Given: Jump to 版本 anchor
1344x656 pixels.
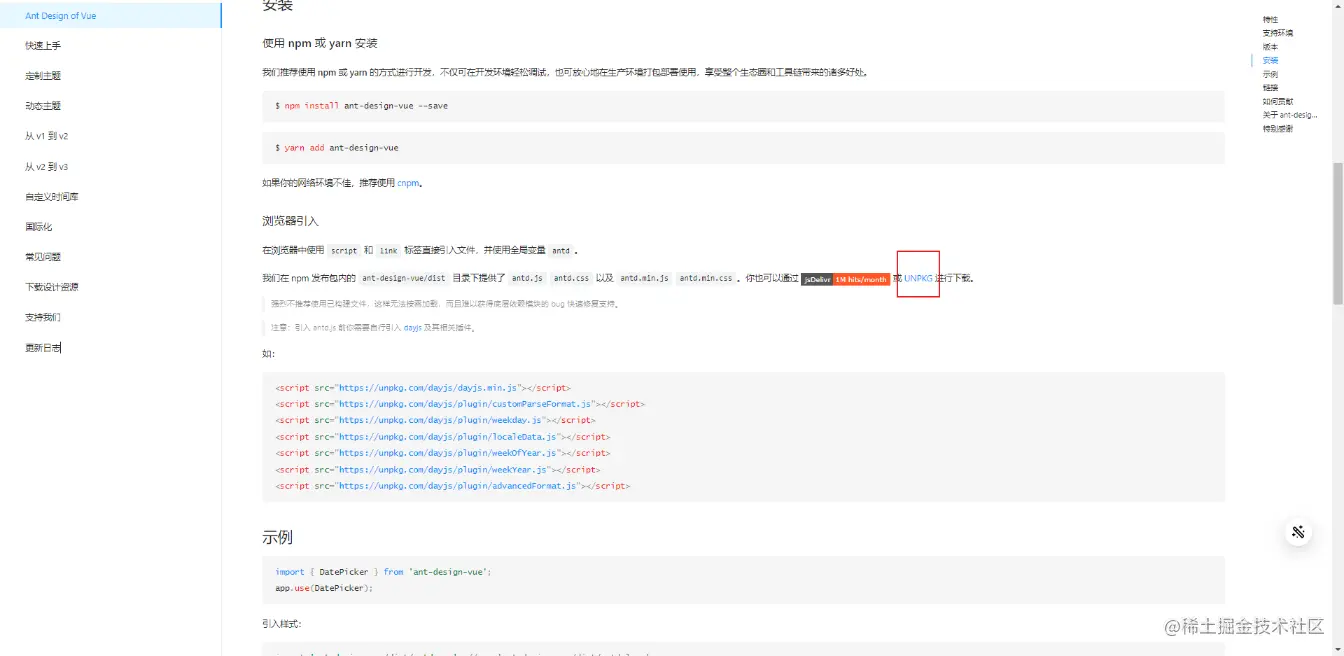Looking at the screenshot, I should pyautogui.click(x=1270, y=47).
